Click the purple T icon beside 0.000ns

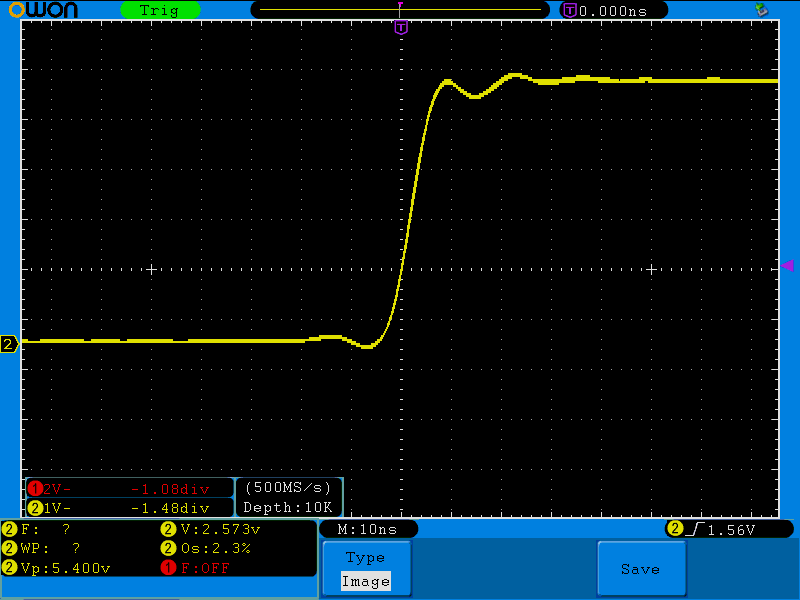tap(570, 10)
